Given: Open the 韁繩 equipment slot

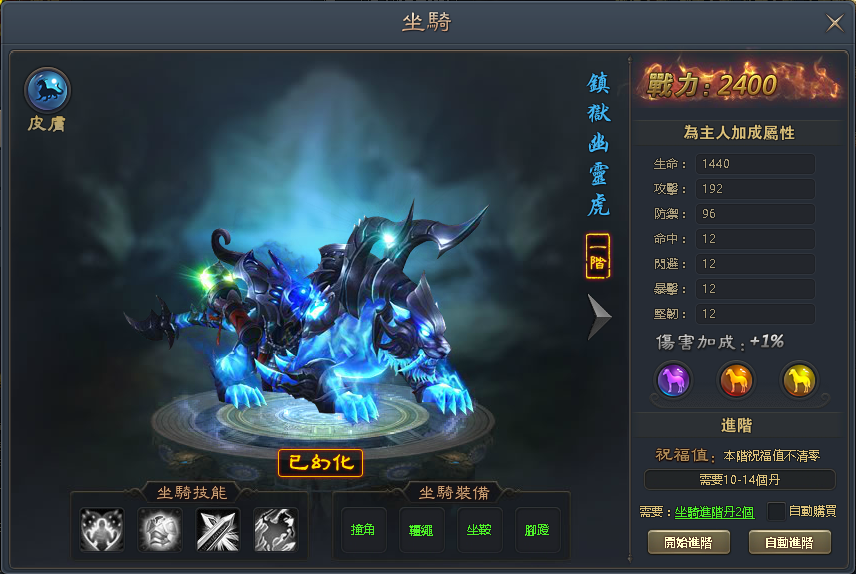Looking at the screenshot, I should 421,529.
